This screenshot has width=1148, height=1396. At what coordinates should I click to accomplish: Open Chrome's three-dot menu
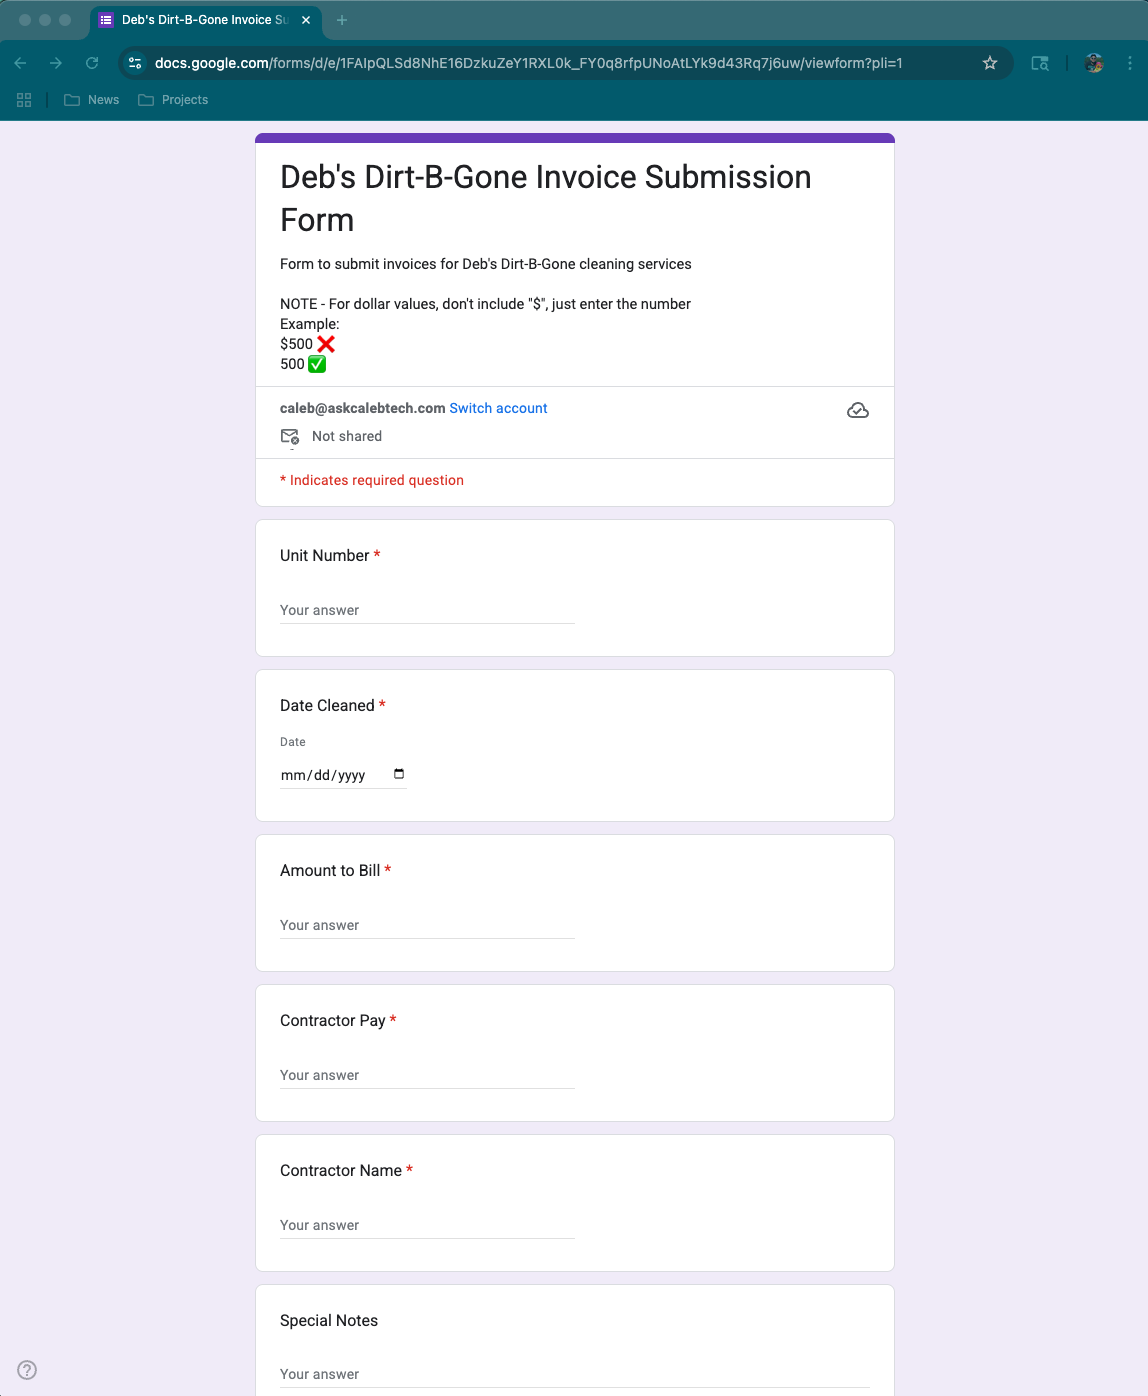[1130, 63]
